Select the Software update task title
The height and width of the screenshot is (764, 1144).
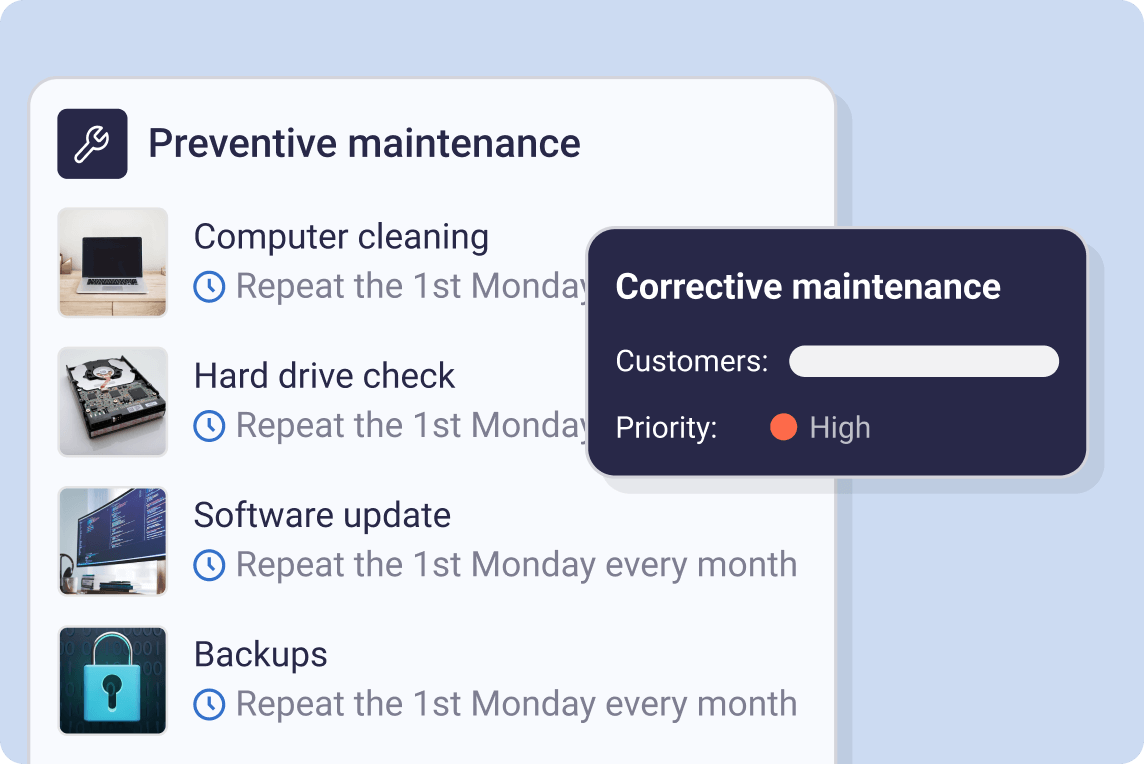click(x=322, y=515)
